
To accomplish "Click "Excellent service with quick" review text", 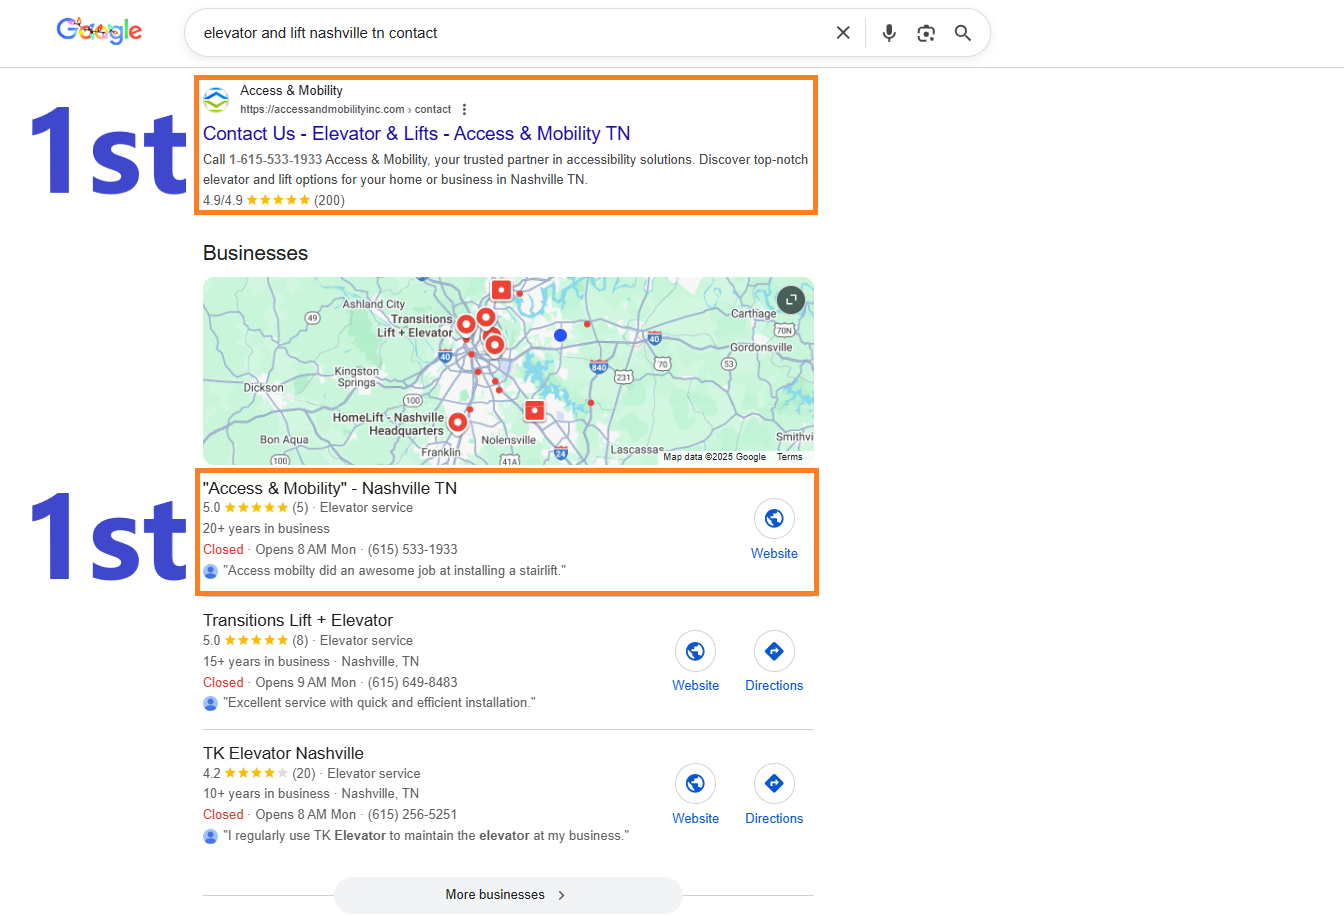I will pos(379,703).
